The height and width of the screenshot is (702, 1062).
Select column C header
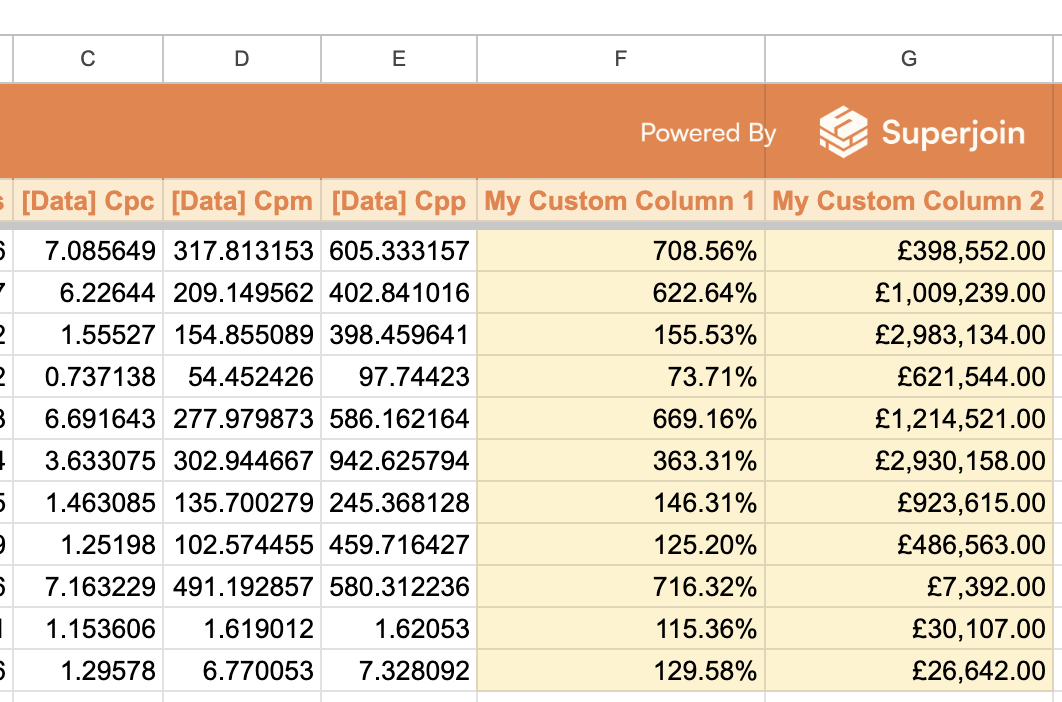click(x=88, y=59)
